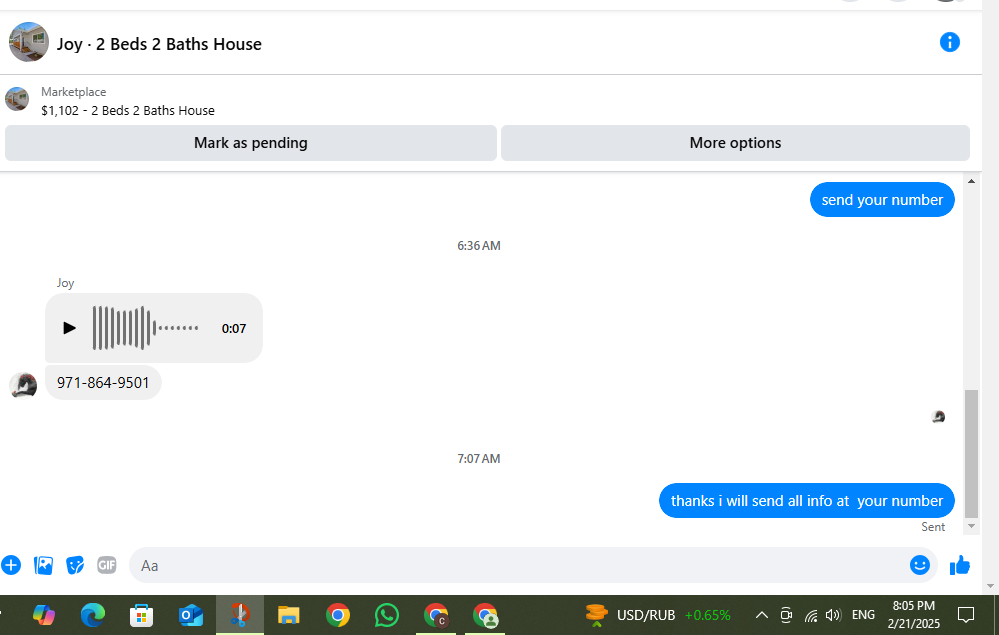Click Joy · 2 Beds 2 Baths House title
The width and height of the screenshot is (999, 635).
(159, 44)
